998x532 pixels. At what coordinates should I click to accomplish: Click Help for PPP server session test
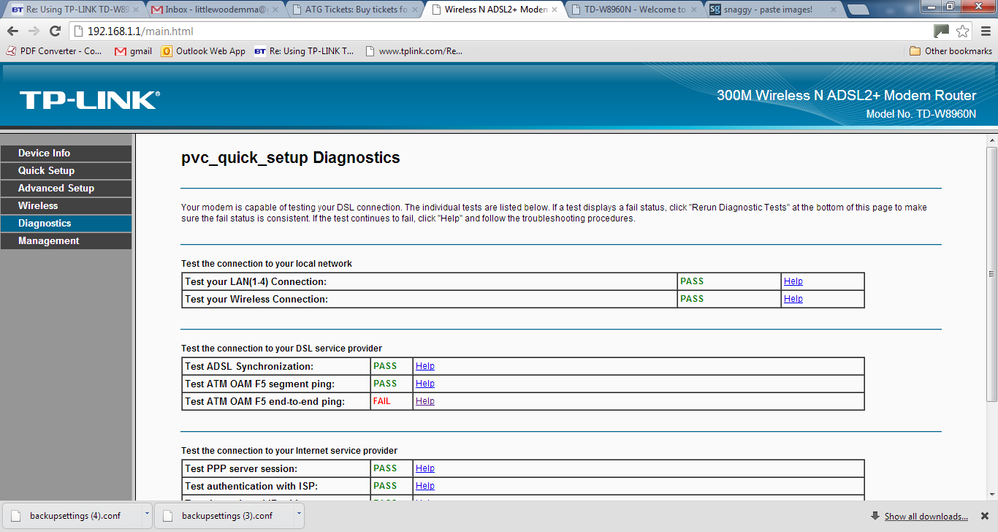(x=425, y=468)
